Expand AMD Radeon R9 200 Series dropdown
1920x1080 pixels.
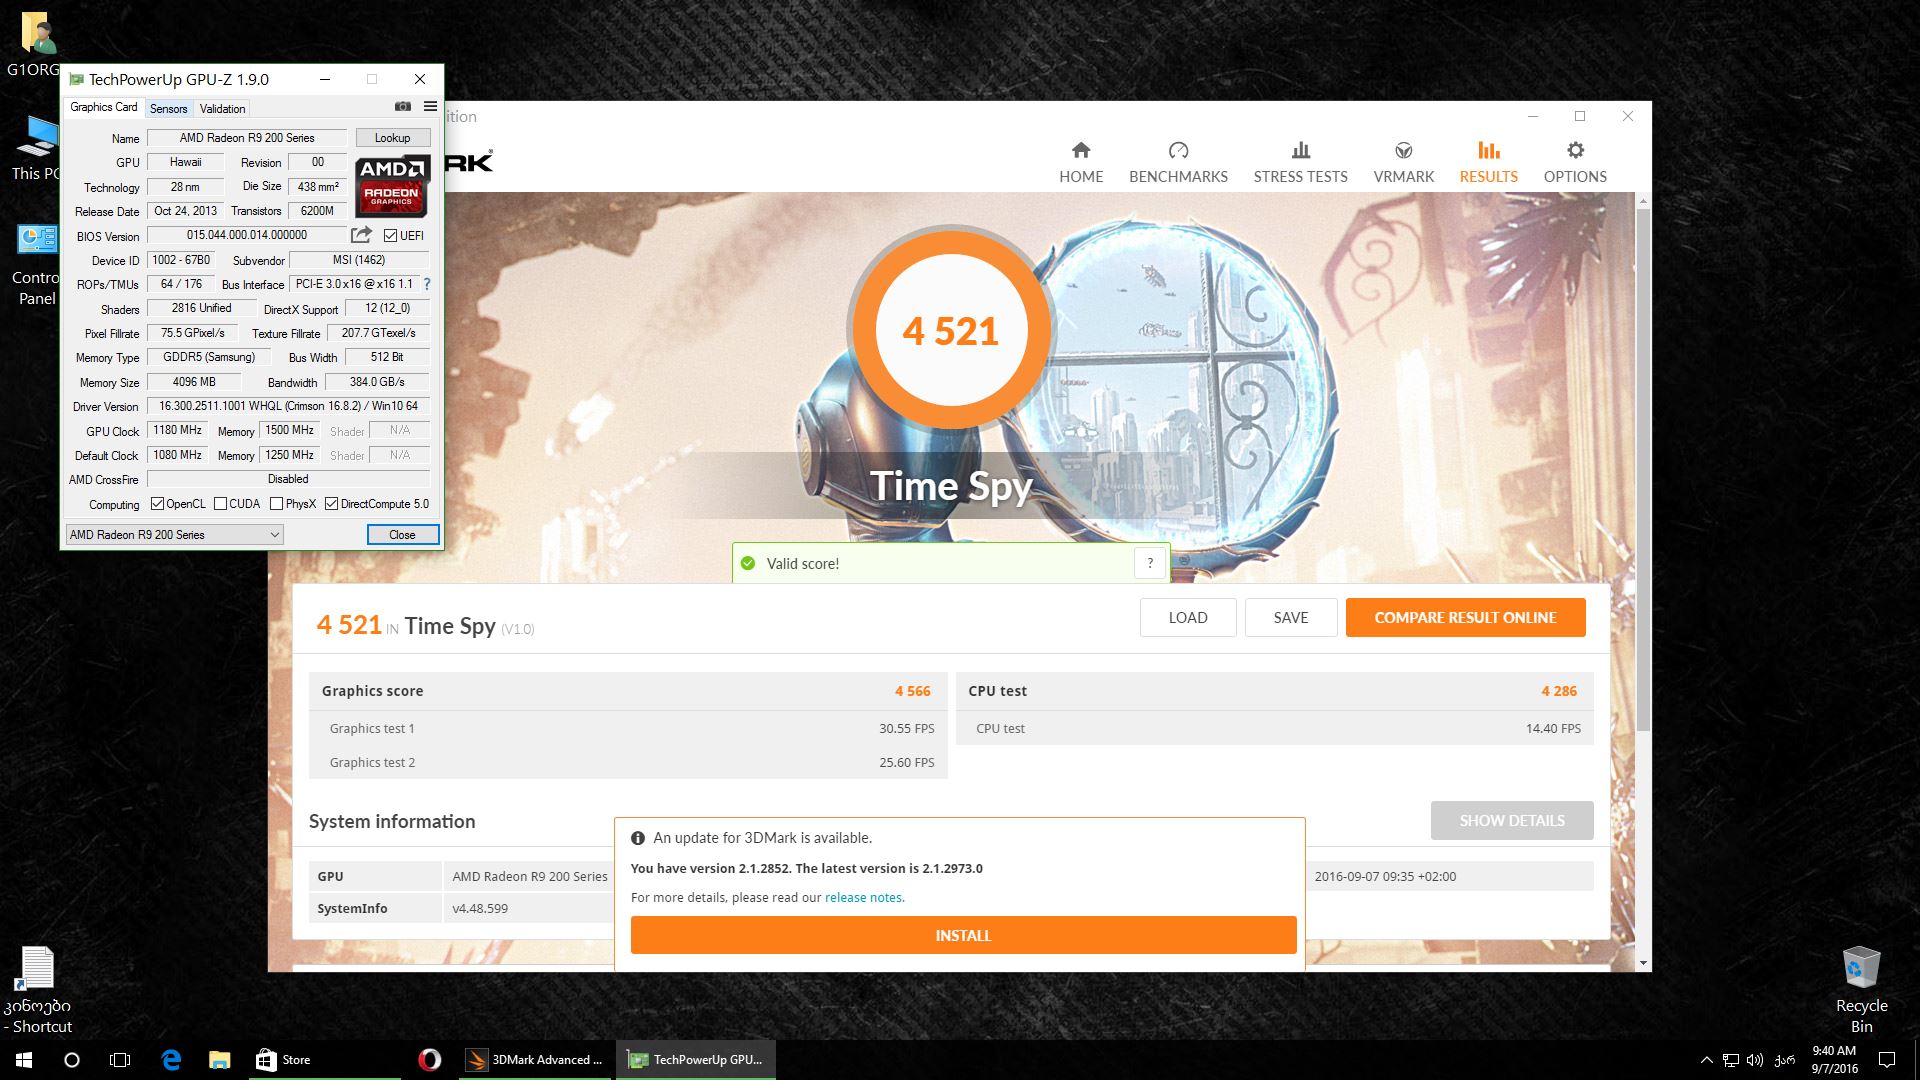[x=274, y=535]
